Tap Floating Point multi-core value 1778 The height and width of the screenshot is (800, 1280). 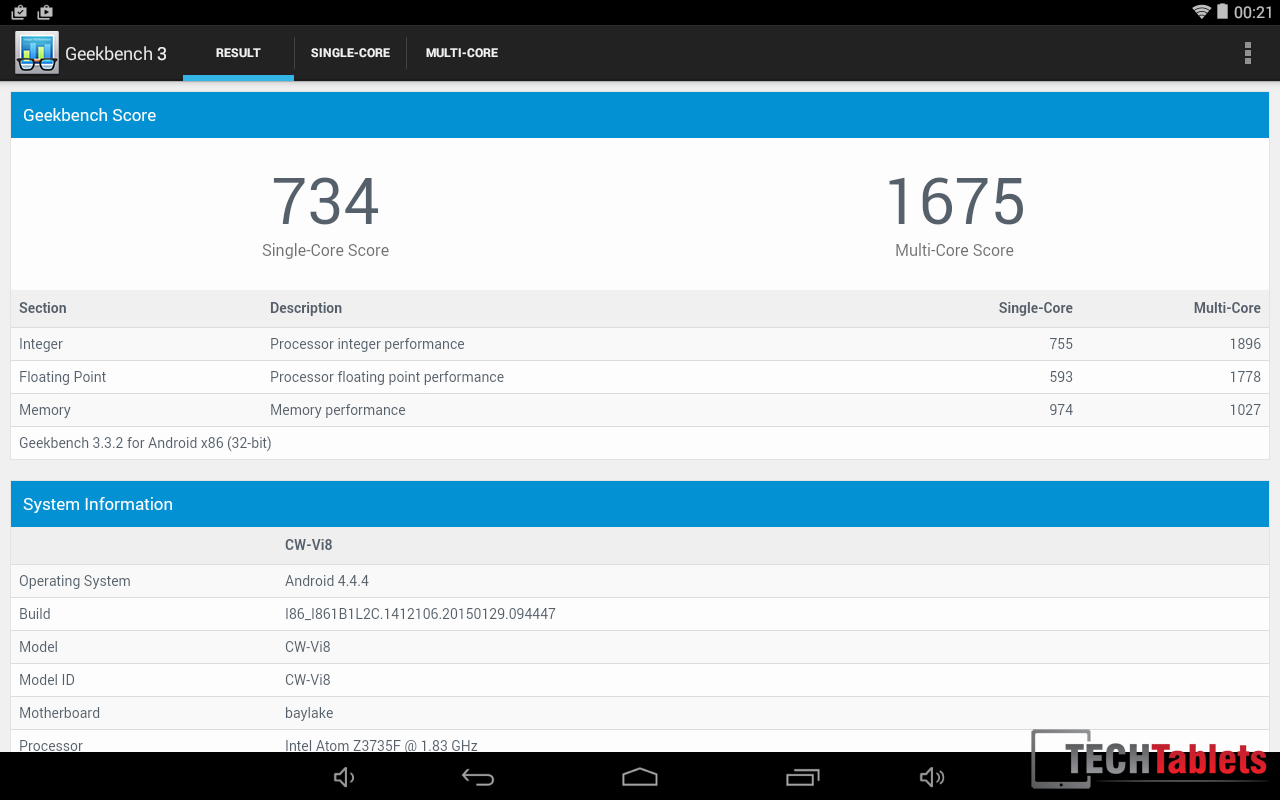click(x=1245, y=377)
